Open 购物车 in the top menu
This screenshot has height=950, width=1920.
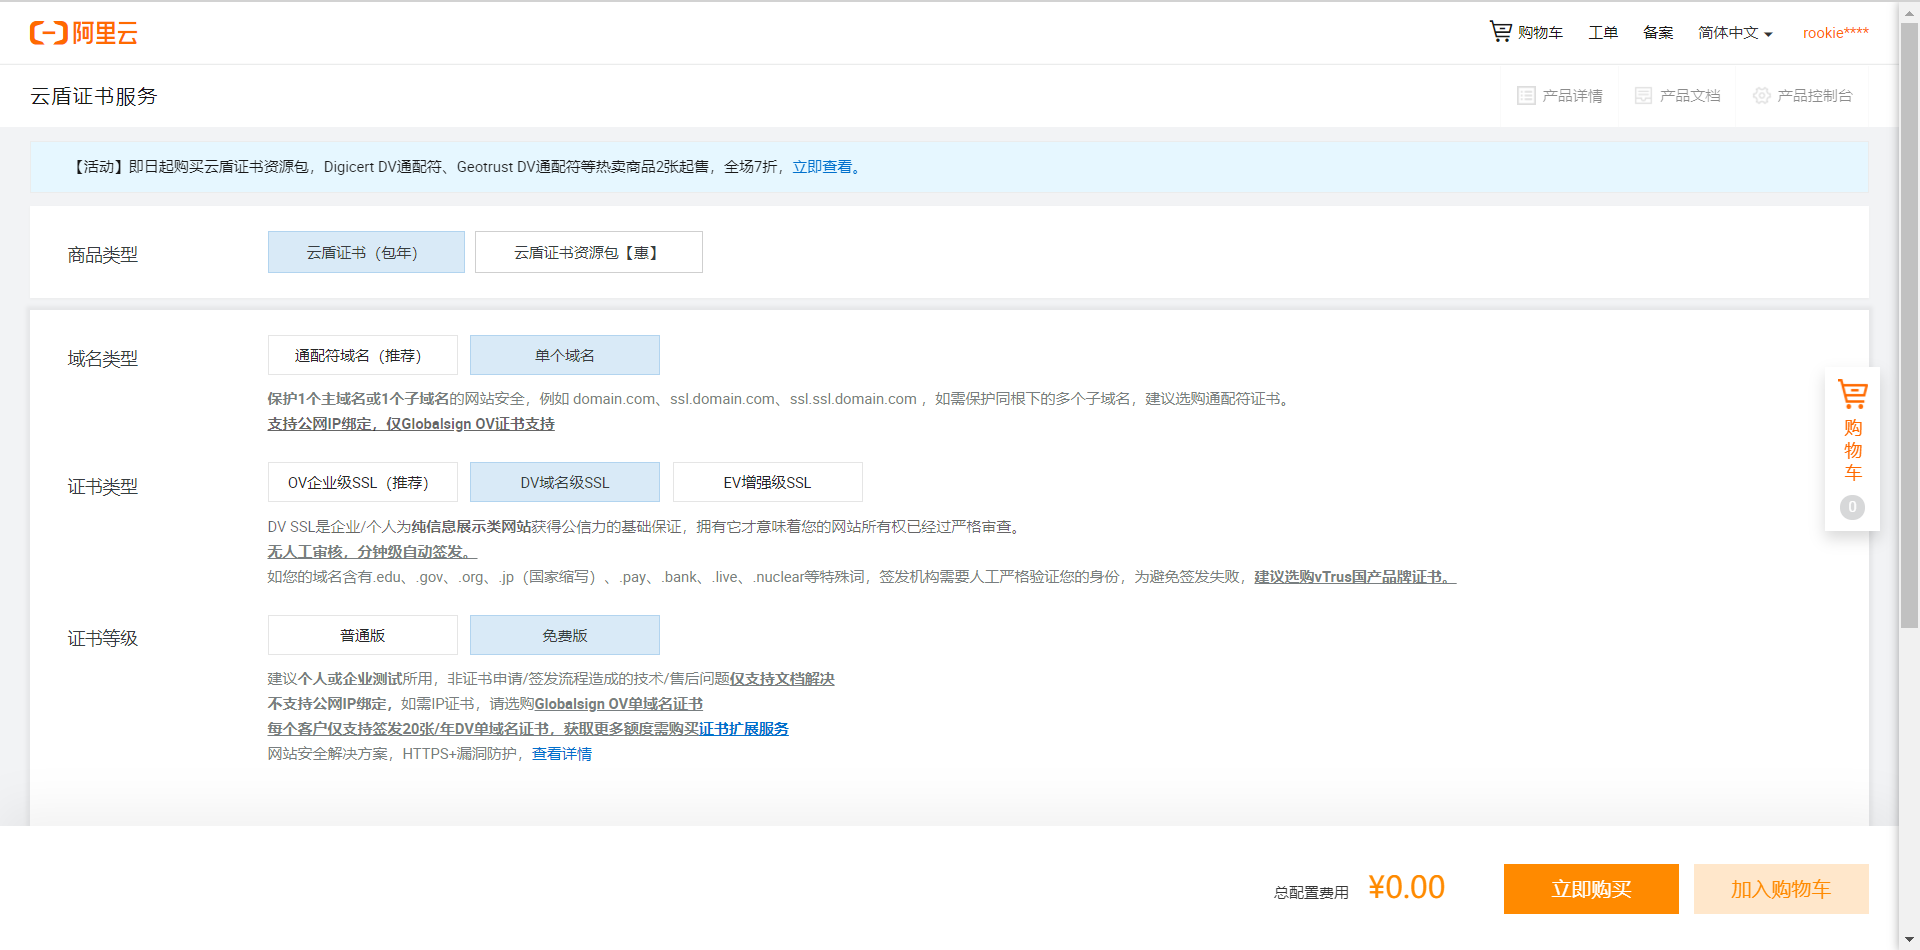pyautogui.click(x=1540, y=33)
